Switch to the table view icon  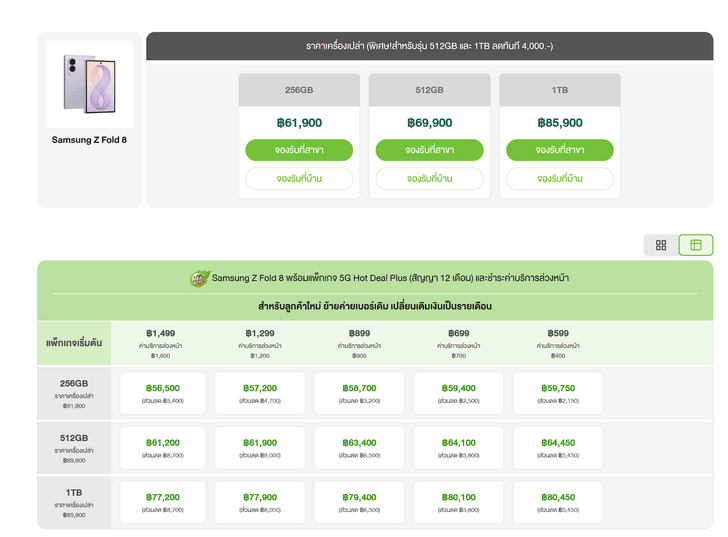(x=696, y=245)
